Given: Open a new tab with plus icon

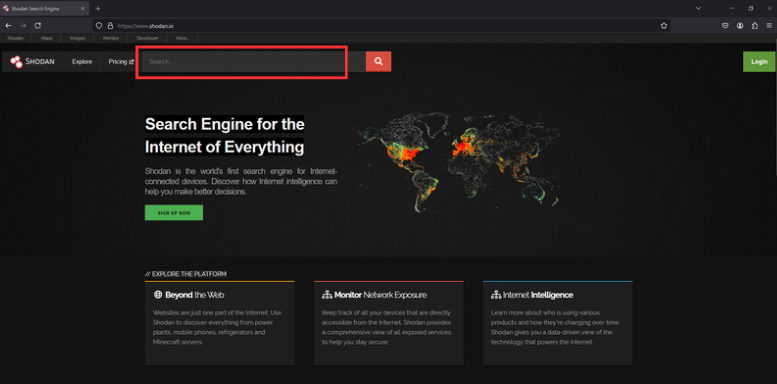Looking at the screenshot, I should [x=98, y=8].
